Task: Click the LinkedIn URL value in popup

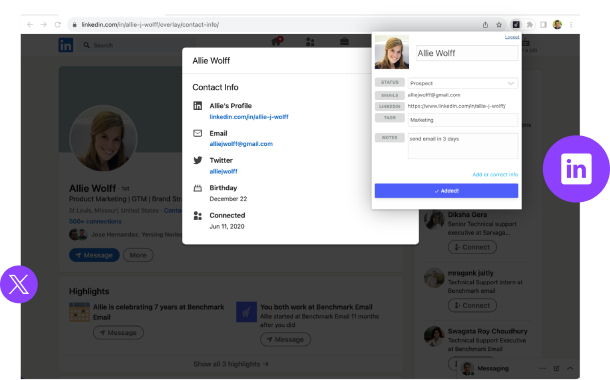Action: point(456,106)
